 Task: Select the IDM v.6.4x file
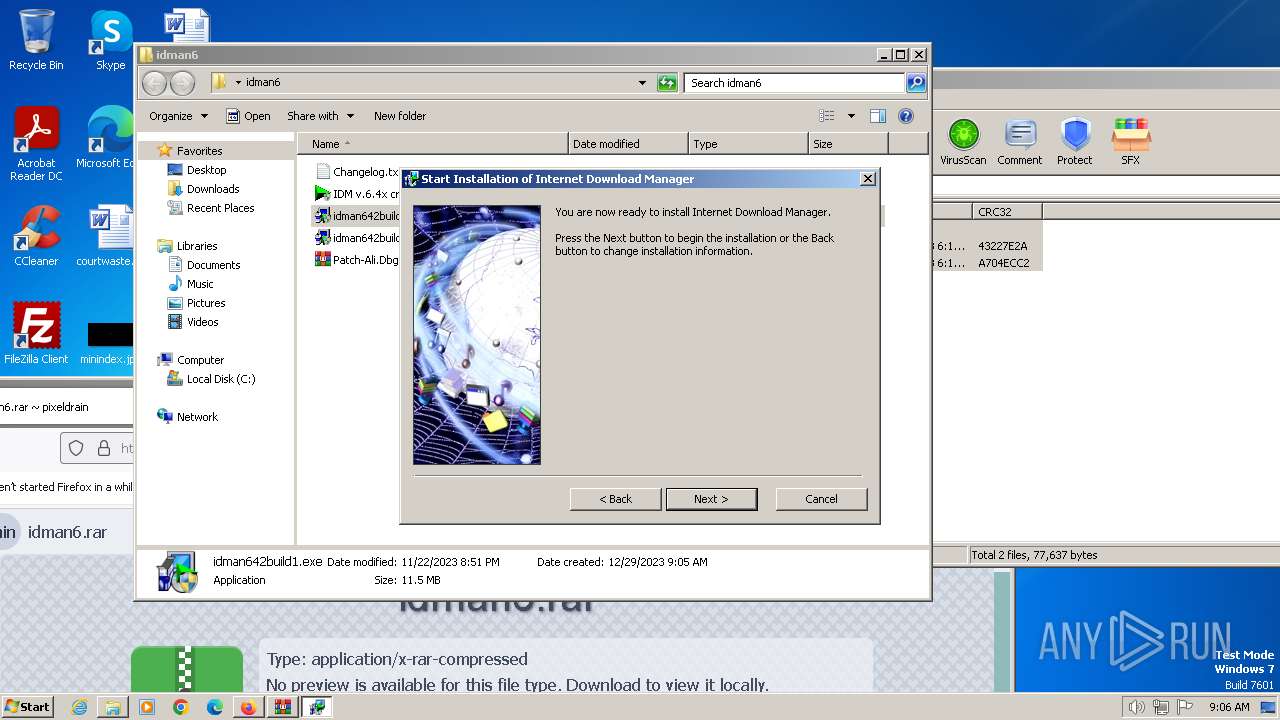click(x=356, y=194)
